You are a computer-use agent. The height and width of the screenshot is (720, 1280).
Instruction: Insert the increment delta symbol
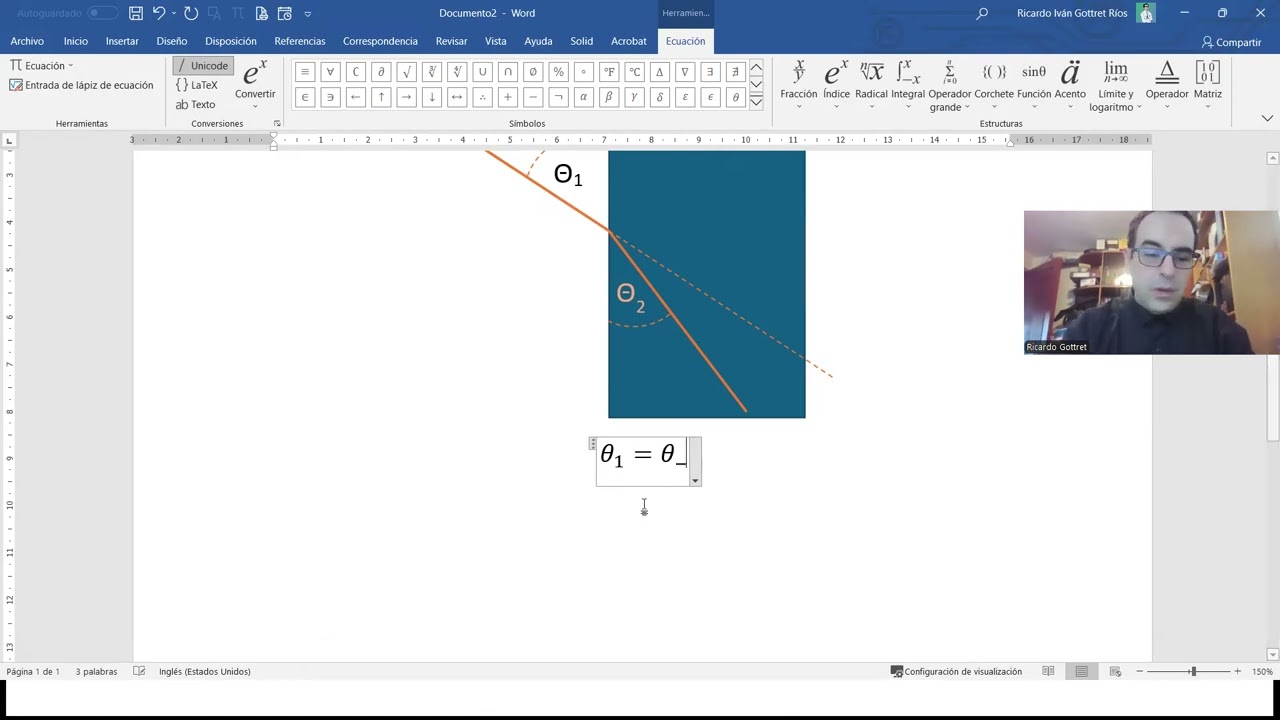(x=659, y=72)
